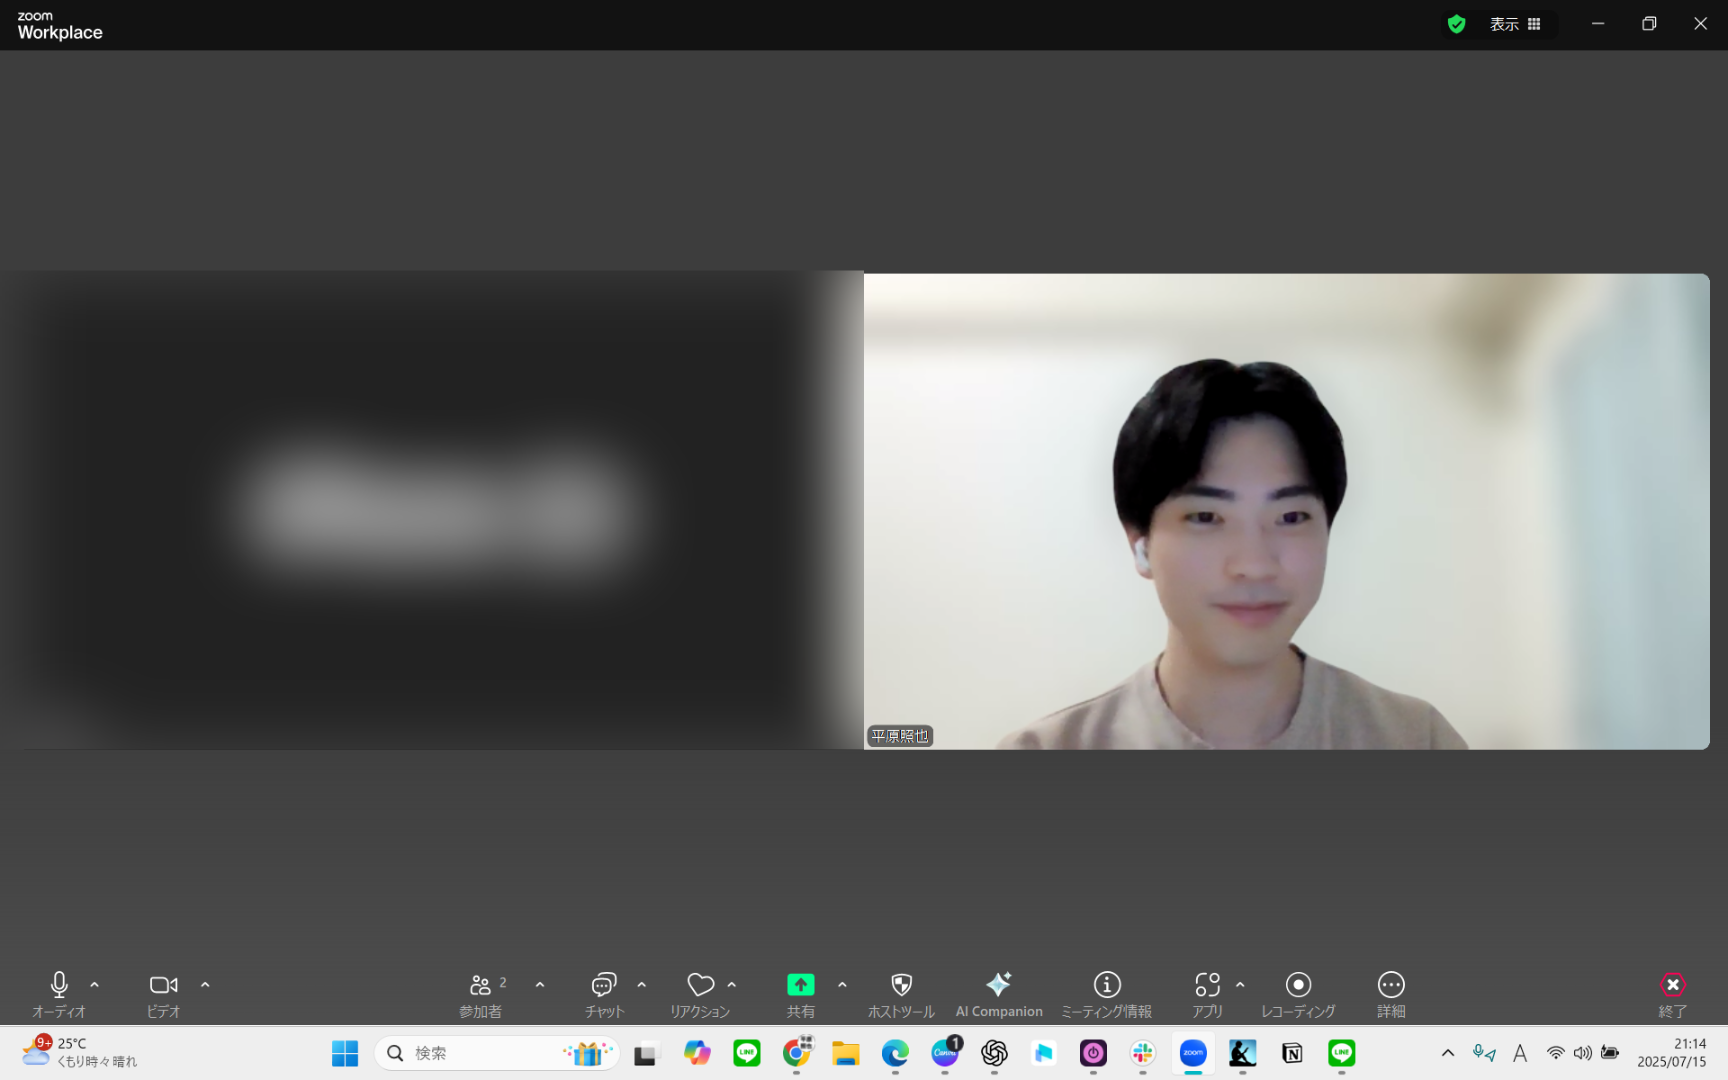Mute the microphone via オーディオ button

click(x=59, y=994)
